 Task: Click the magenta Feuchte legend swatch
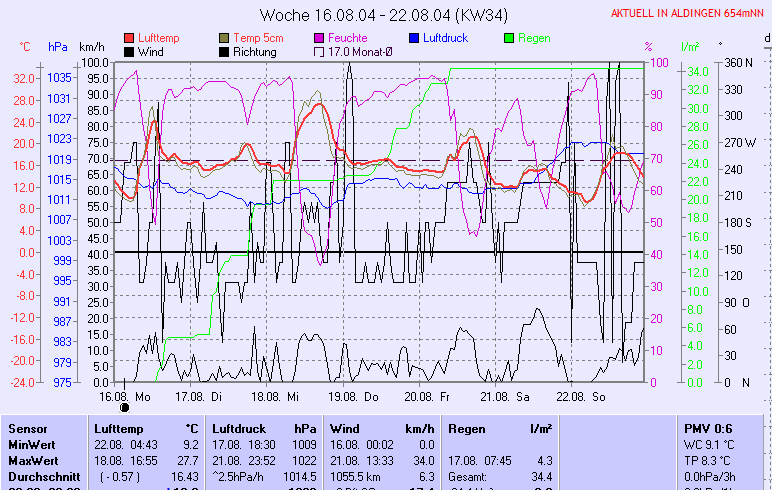(319, 38)
